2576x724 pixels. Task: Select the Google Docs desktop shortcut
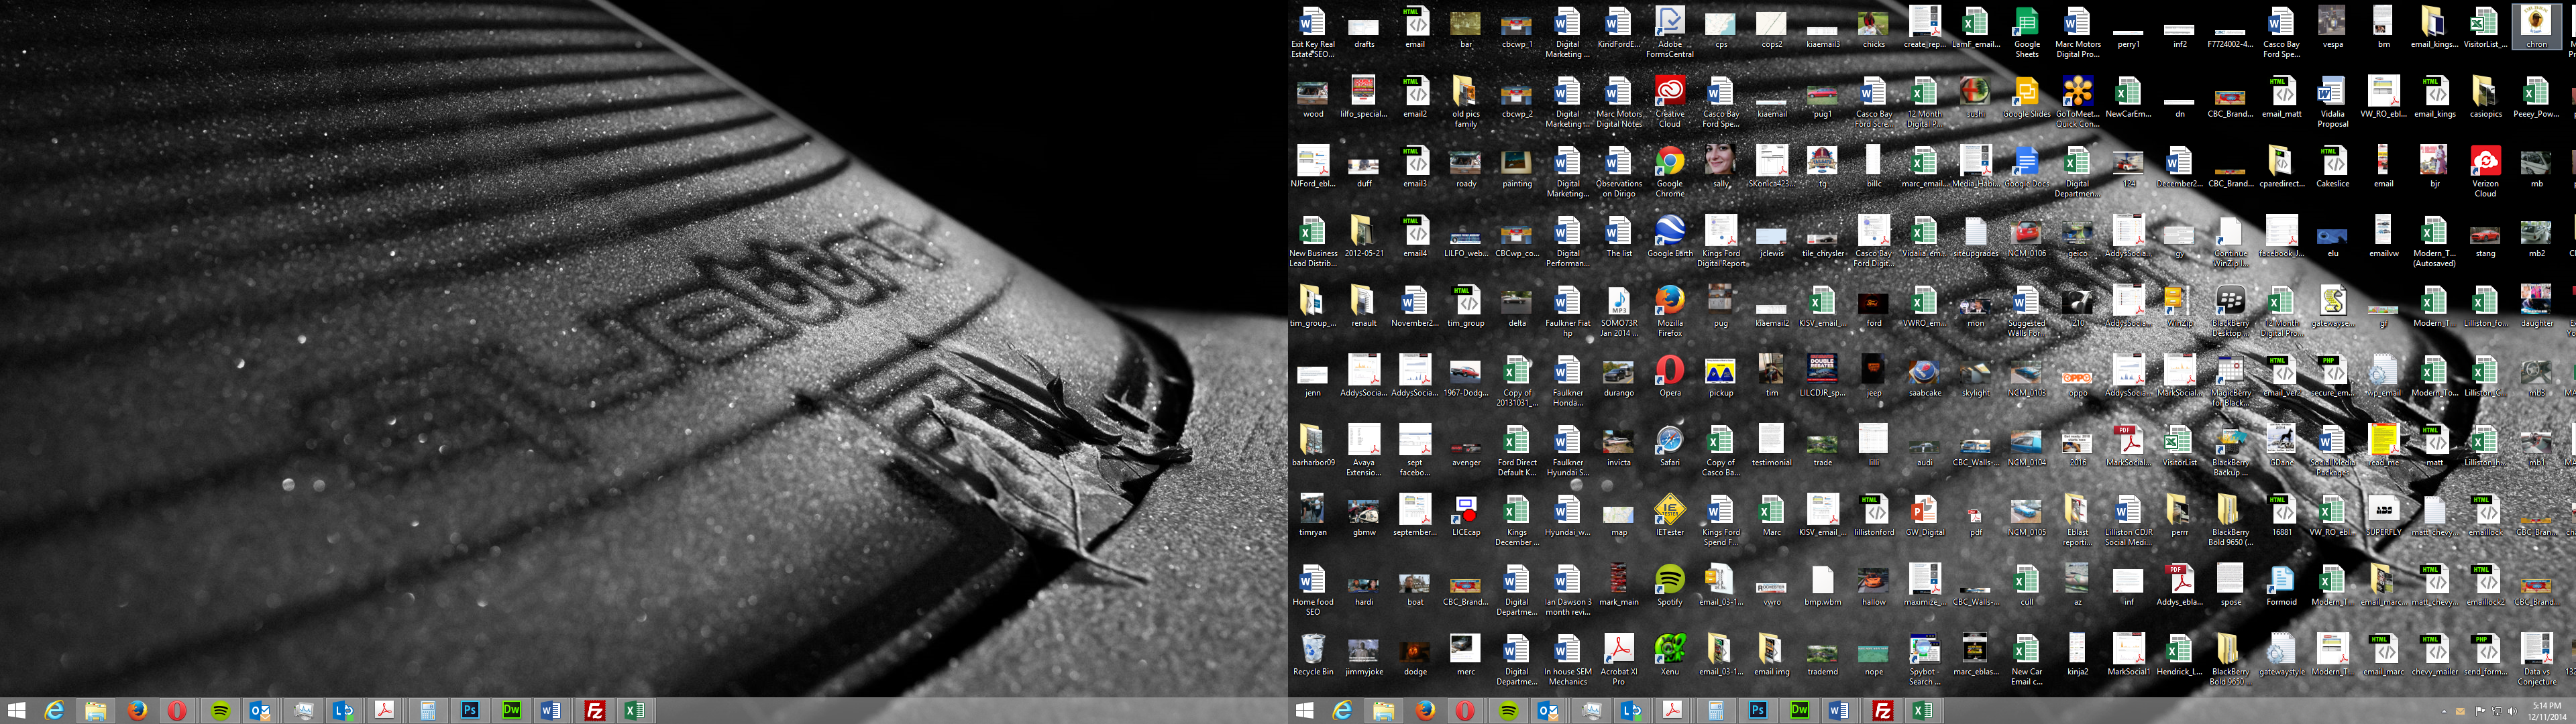2026,167
